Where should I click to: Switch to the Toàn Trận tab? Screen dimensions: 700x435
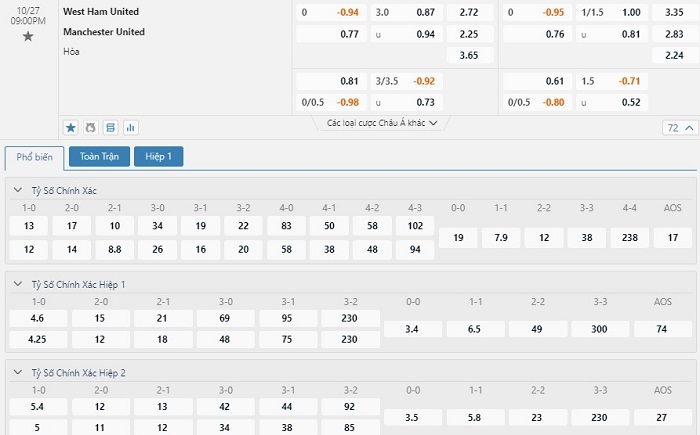(99, 156)
